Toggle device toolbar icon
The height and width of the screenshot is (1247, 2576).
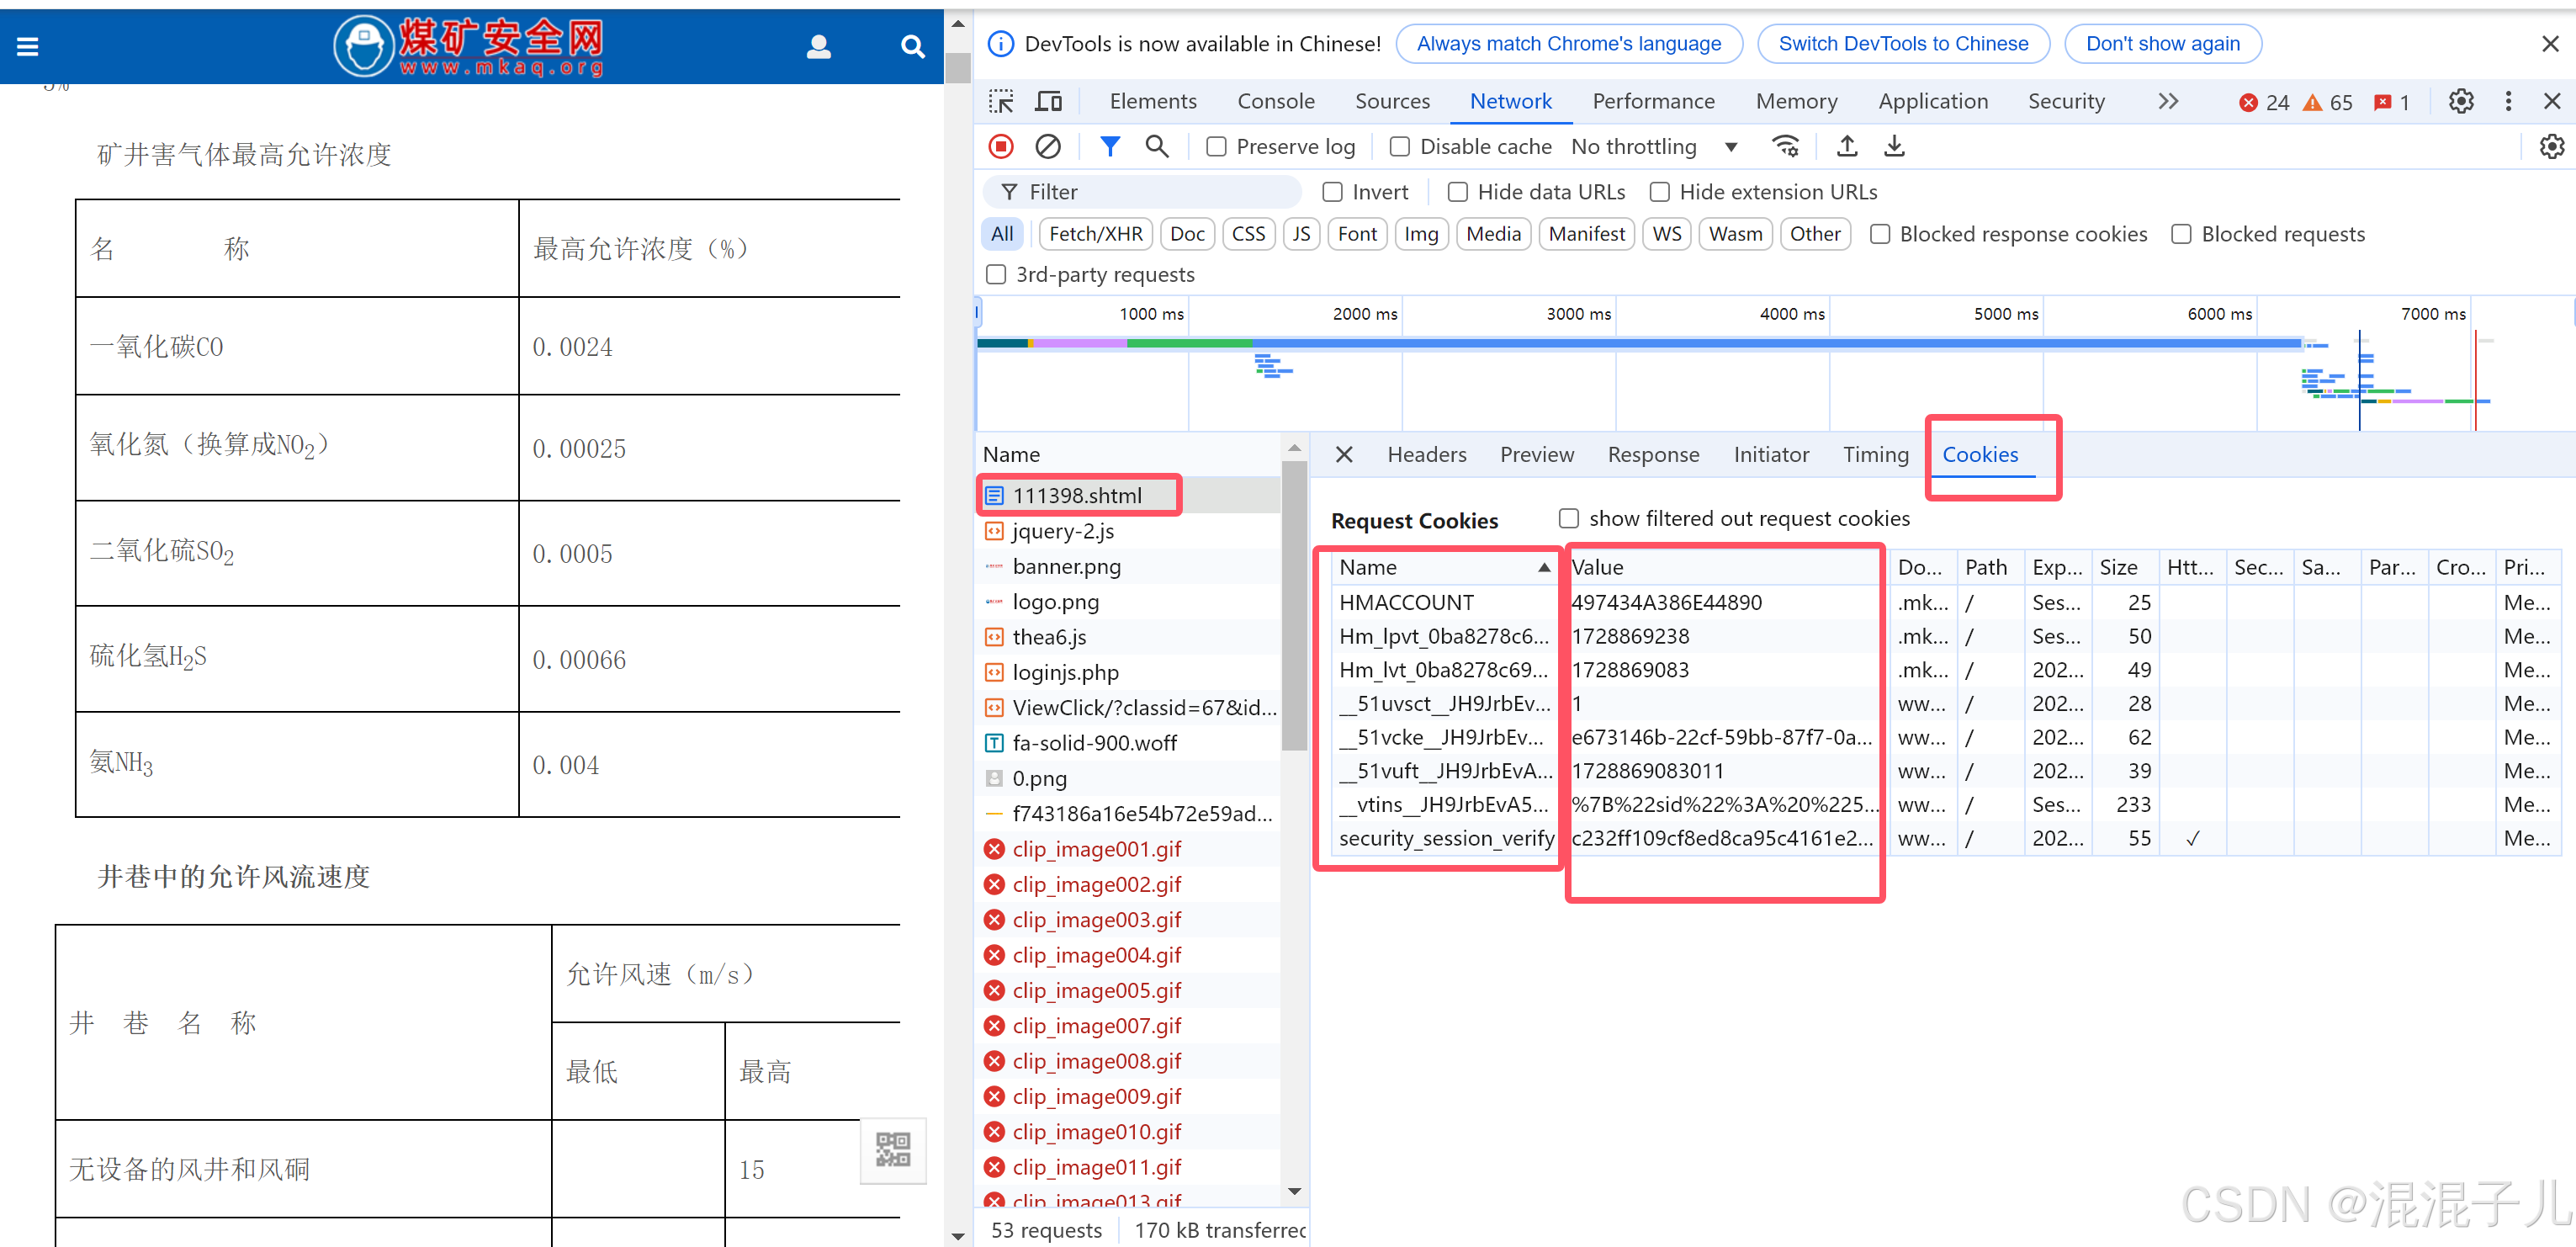point(1048,101)
